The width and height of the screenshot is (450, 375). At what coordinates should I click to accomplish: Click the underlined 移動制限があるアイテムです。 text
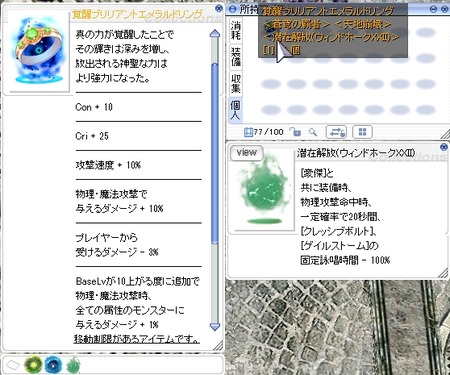pyautogui.click(x=137, y=339)
